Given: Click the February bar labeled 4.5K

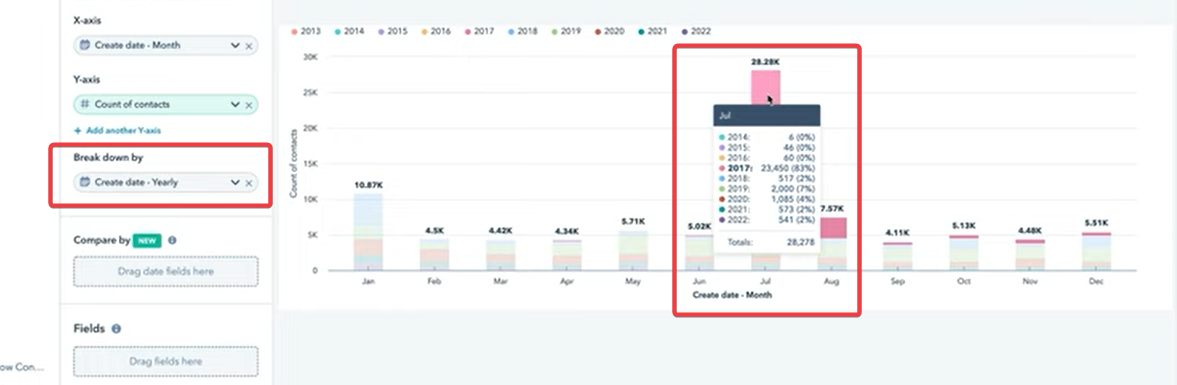Looking at the screenshot, I should [x=434, y=254].
